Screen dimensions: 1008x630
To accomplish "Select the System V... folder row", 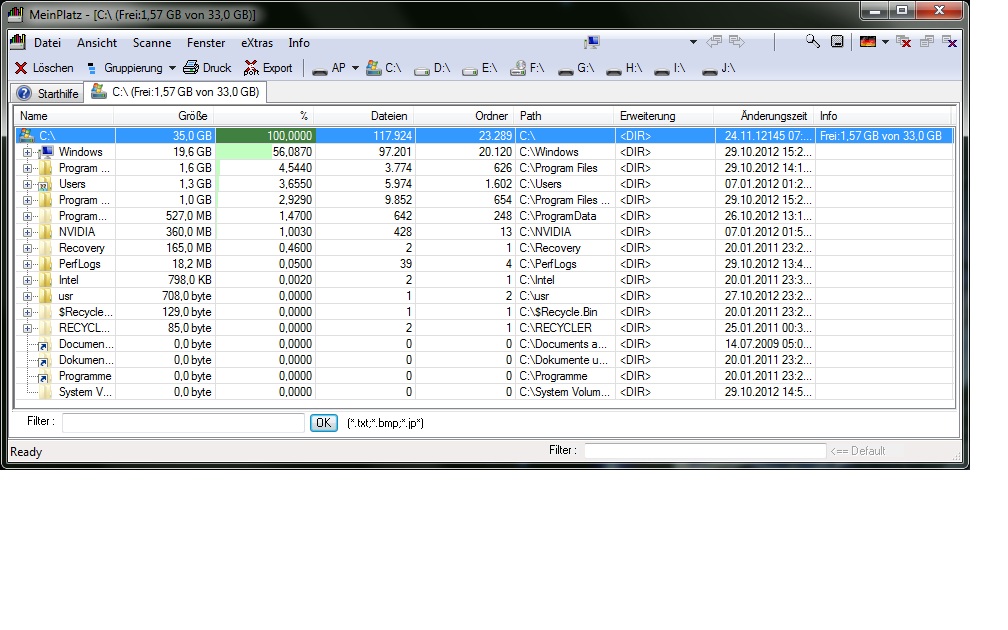I will click(x=484, y=392).
